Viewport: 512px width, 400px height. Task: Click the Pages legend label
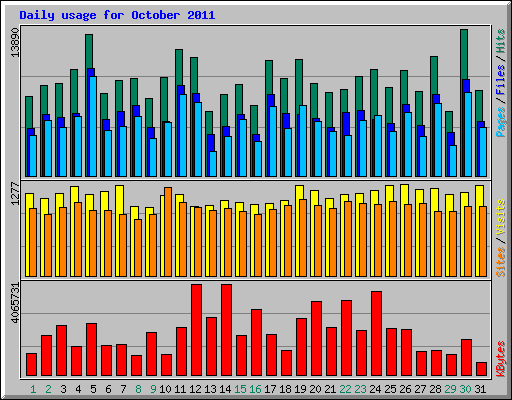click(501, 122)
